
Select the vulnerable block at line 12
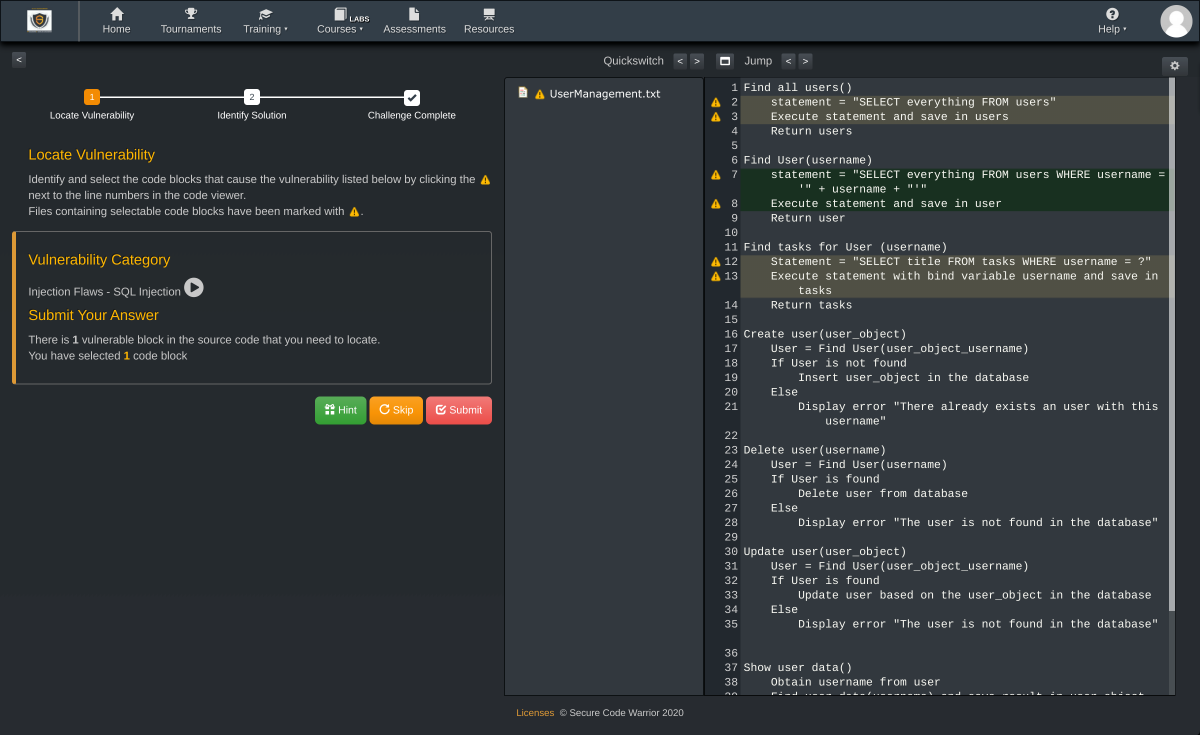click(716, 261)
